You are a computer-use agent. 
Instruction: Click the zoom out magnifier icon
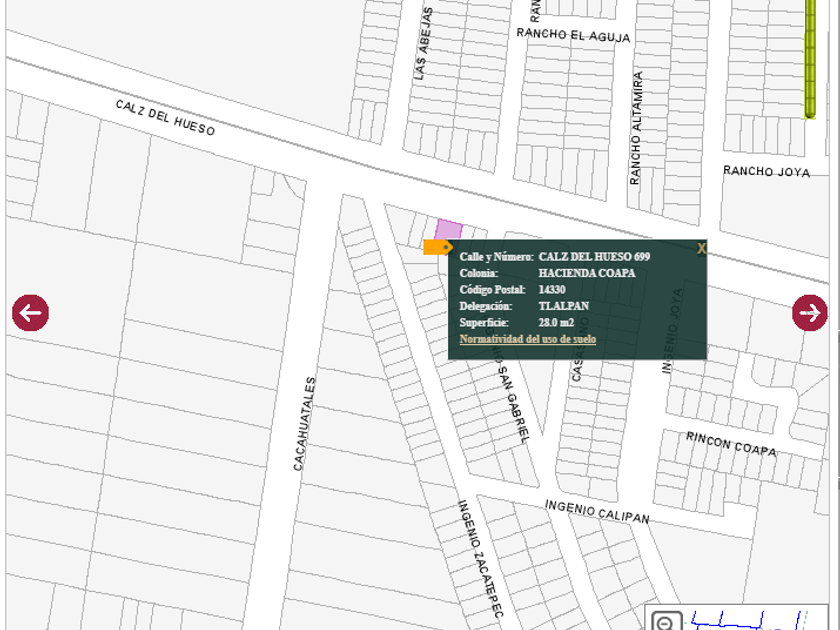pyautogui.click(x=666, y=622)
